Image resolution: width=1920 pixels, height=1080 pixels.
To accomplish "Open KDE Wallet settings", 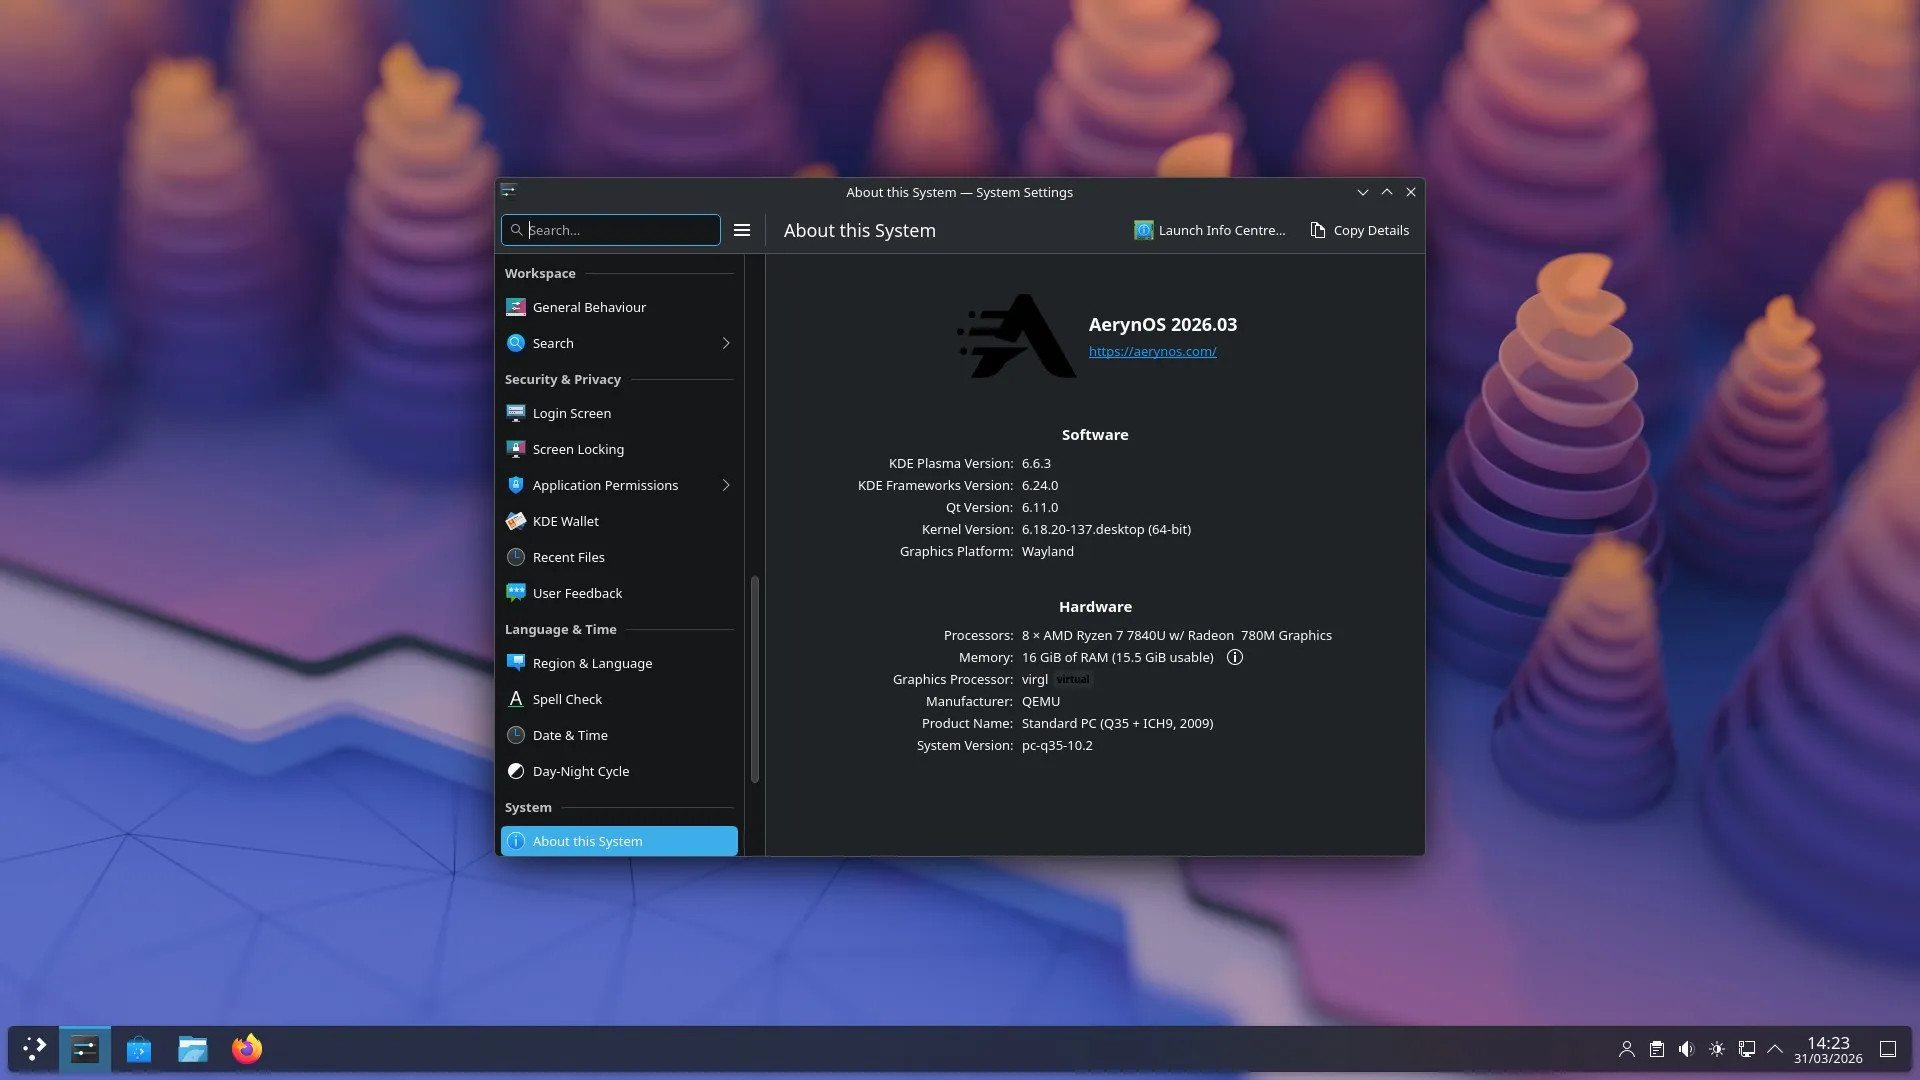I will pos(565,521).
